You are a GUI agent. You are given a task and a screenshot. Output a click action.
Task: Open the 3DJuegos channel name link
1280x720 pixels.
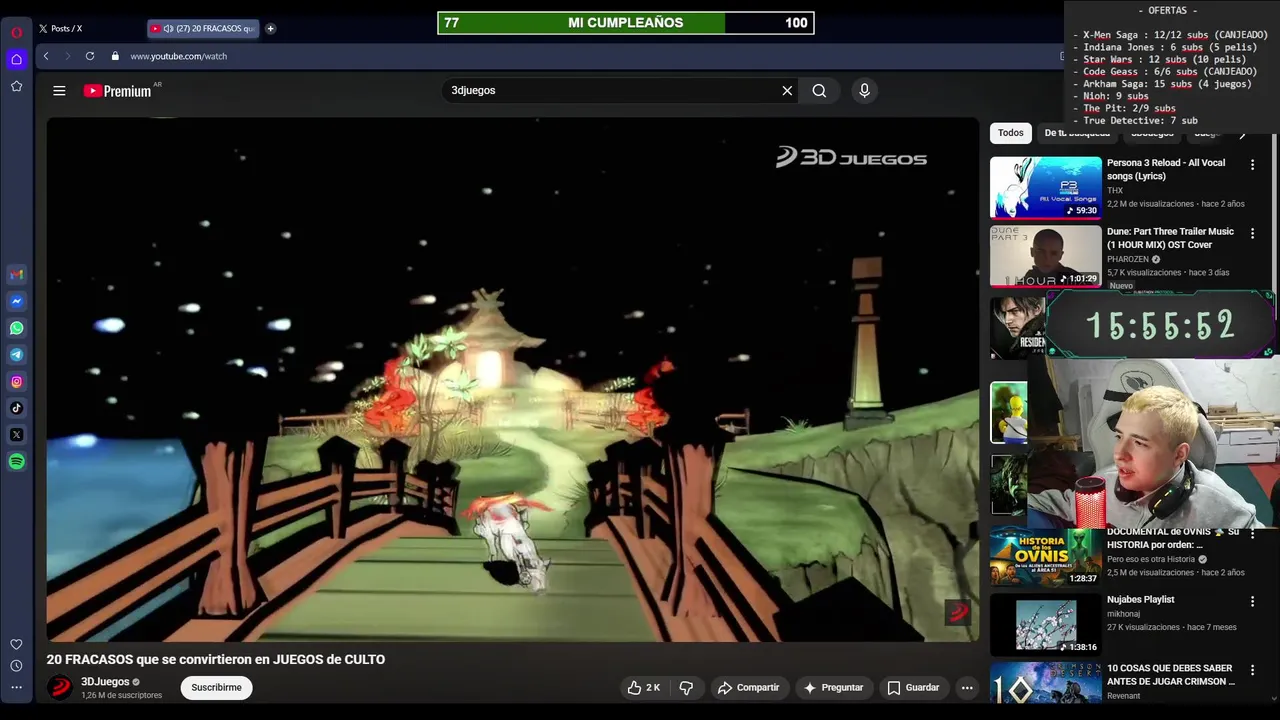coord(105,682)
